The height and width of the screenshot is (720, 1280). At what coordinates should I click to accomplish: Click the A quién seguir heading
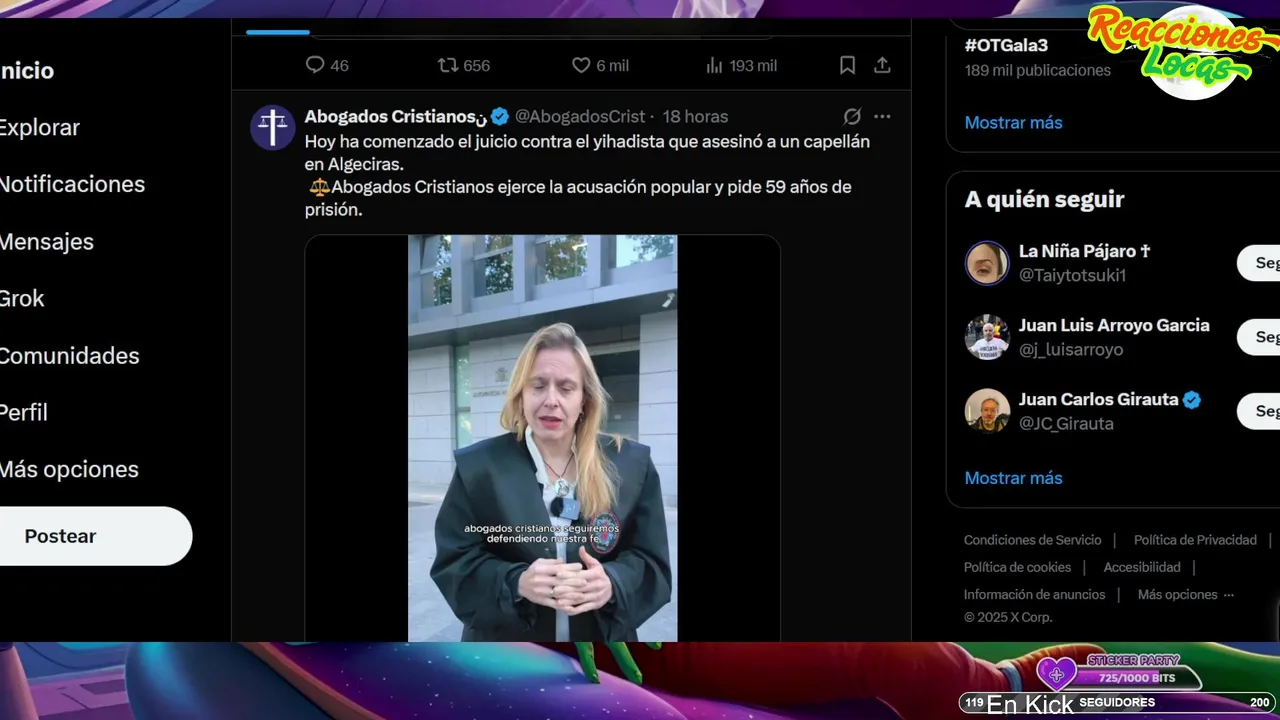click(1044, 199)
